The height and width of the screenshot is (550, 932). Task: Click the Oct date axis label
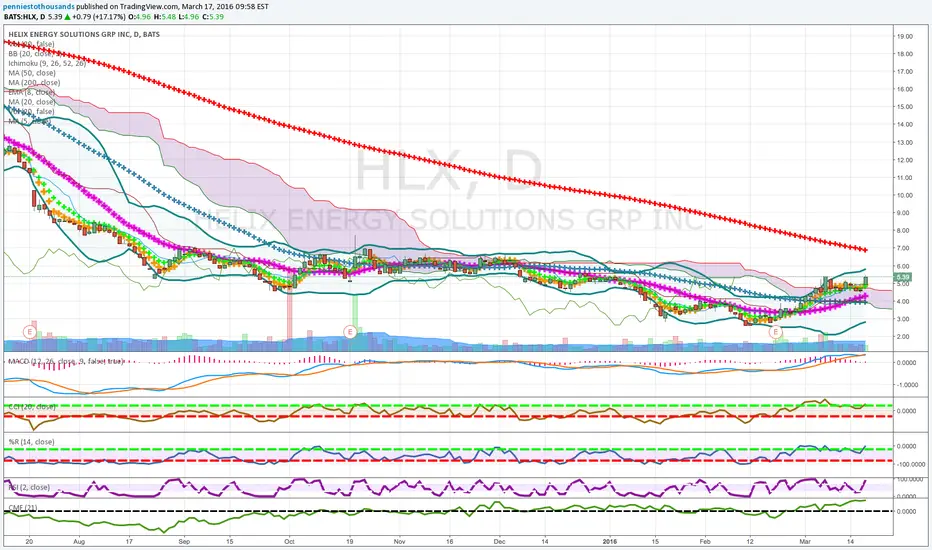pyautogui.click(x=289, y=542)
